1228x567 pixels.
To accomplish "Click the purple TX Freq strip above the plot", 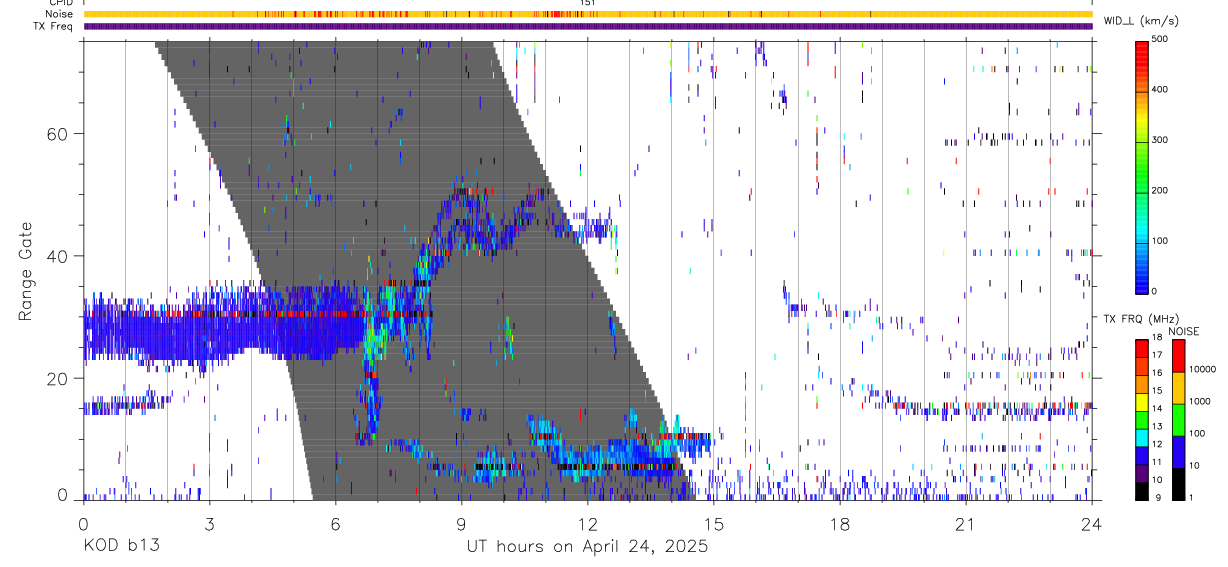I will pyautogui.click(x=587, y=26).
